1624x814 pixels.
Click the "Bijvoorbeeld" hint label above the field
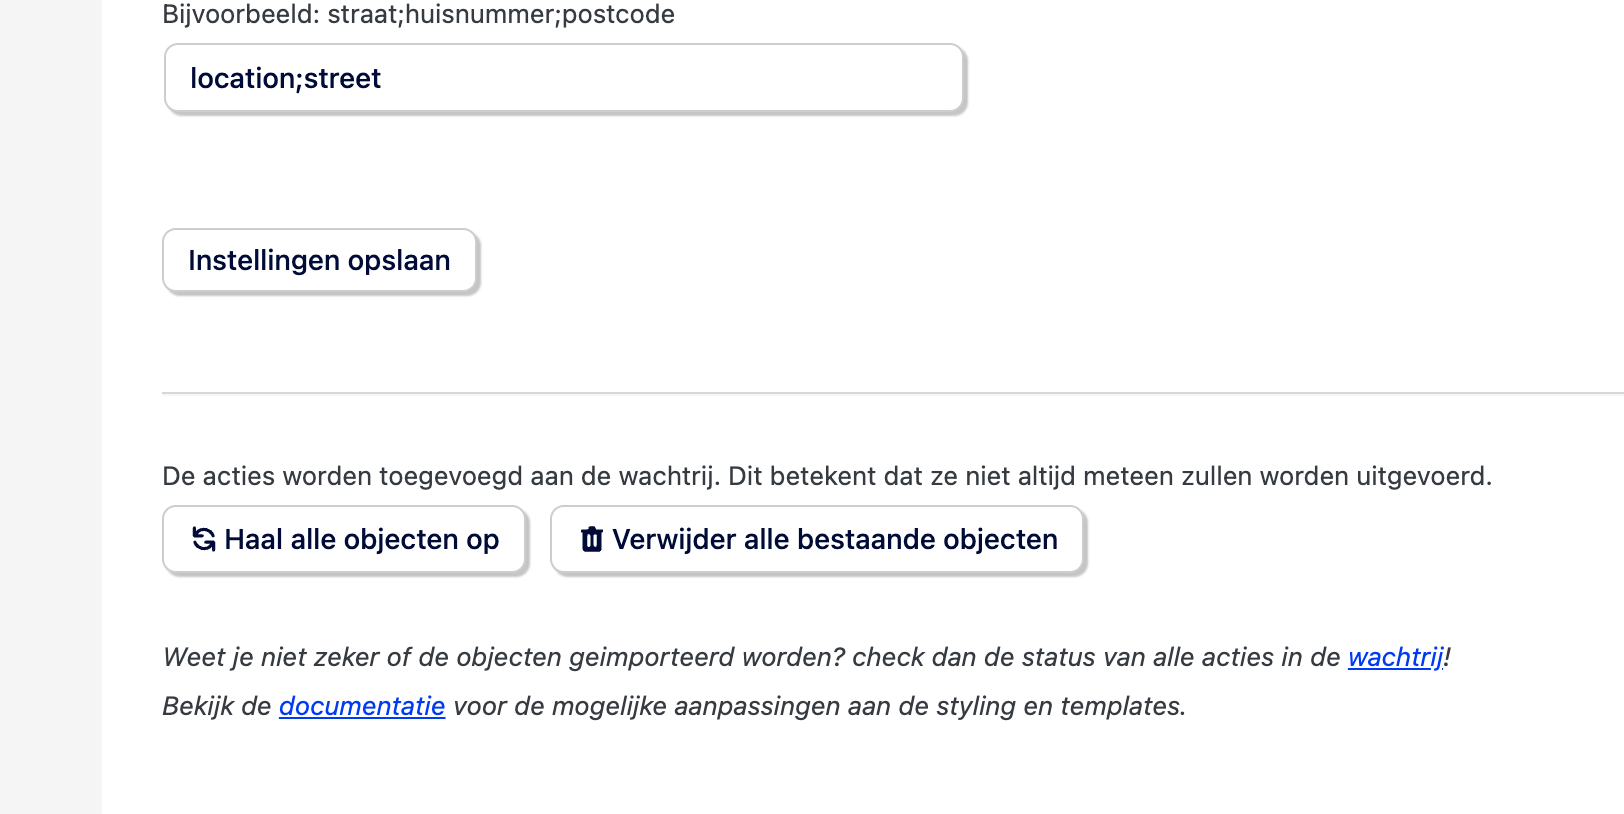pos(240,15)
